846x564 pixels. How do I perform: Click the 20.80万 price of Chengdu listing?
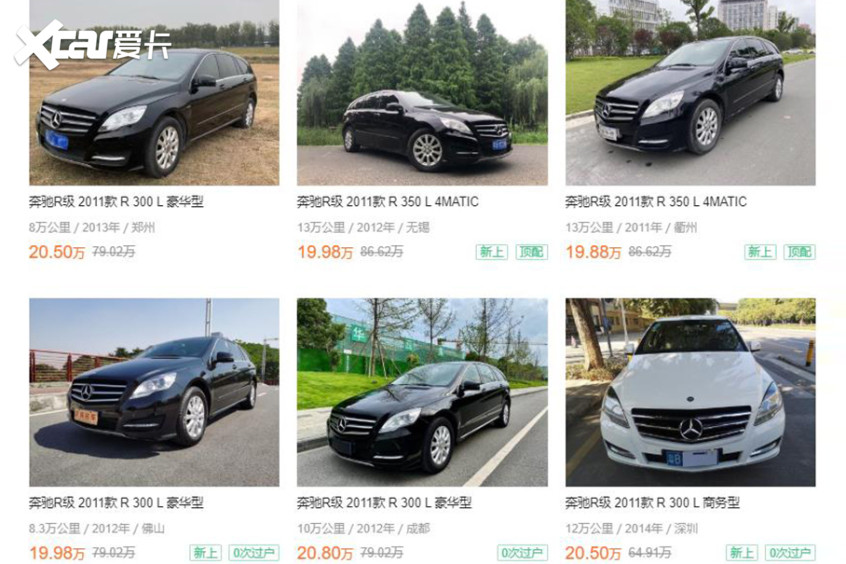point(325,553)
